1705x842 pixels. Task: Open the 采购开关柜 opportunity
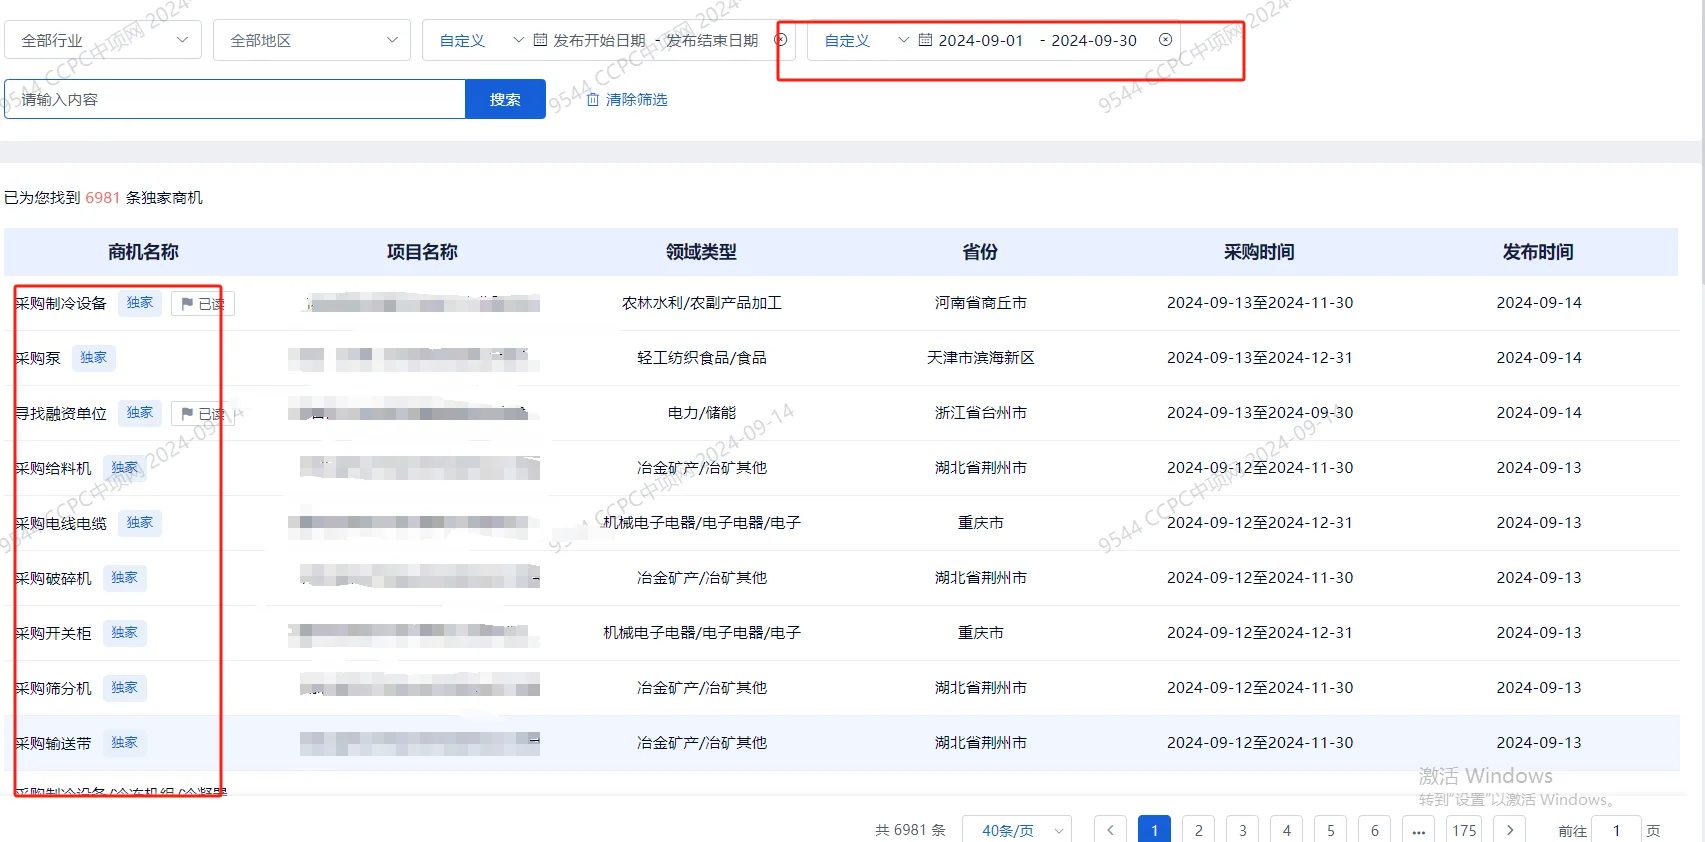click(x=53, y=633)
